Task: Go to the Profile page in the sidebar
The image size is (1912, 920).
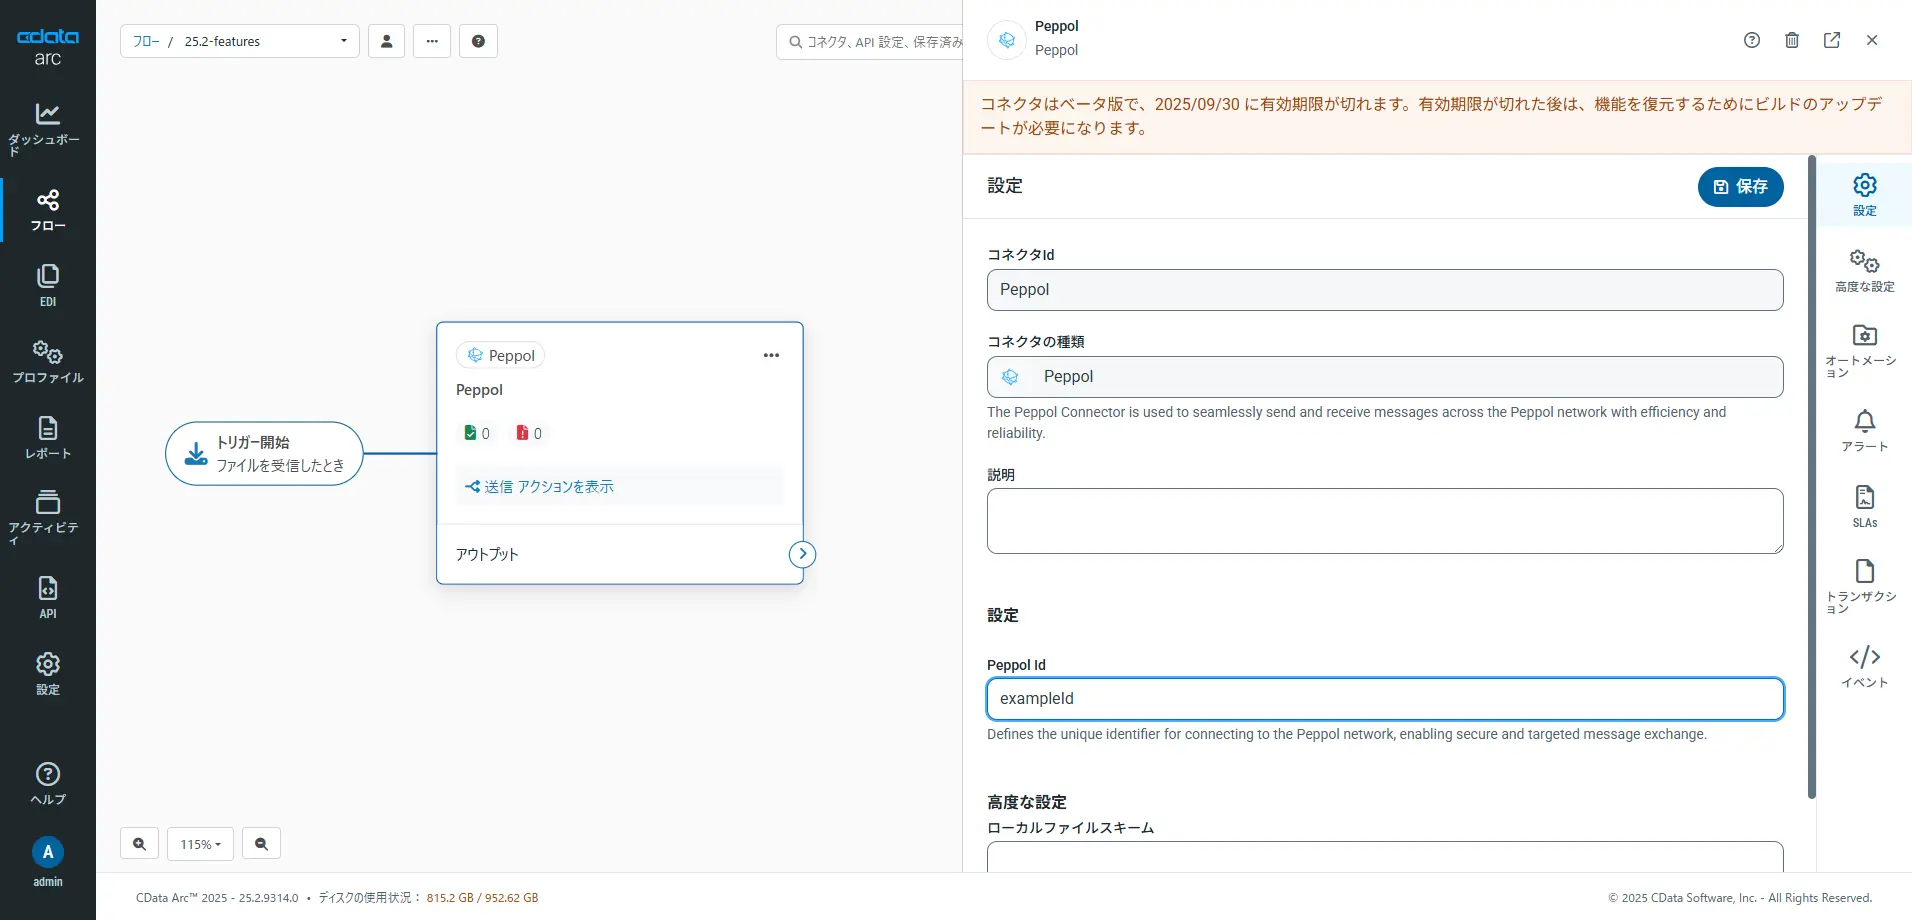Action: point(47,361)
